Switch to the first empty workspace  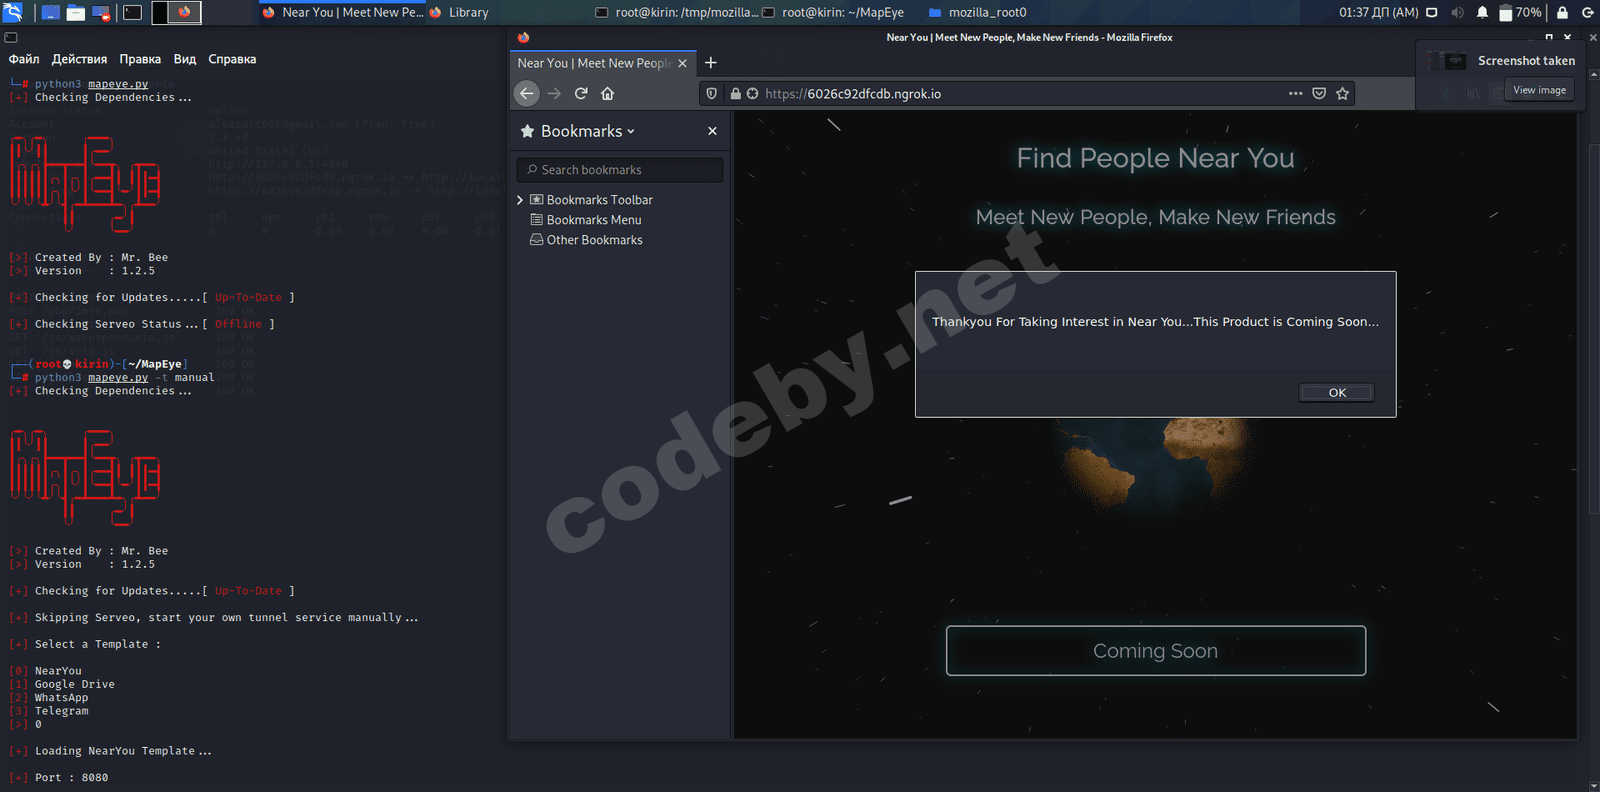159,12
